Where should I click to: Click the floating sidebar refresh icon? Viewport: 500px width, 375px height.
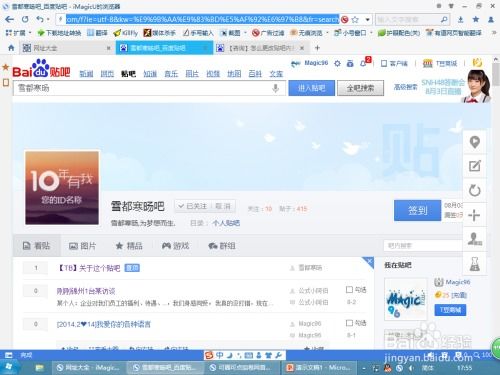coord(474,191)
